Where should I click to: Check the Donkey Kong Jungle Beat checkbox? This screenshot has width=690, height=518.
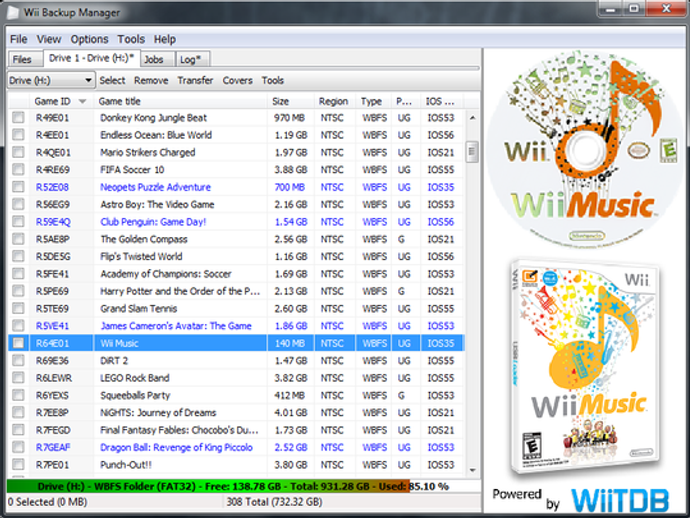point(18,118)
